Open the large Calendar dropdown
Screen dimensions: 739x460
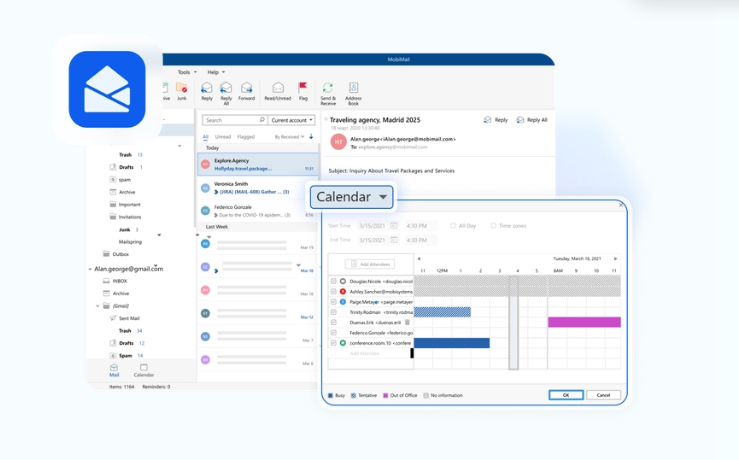[x=352, y=197]
